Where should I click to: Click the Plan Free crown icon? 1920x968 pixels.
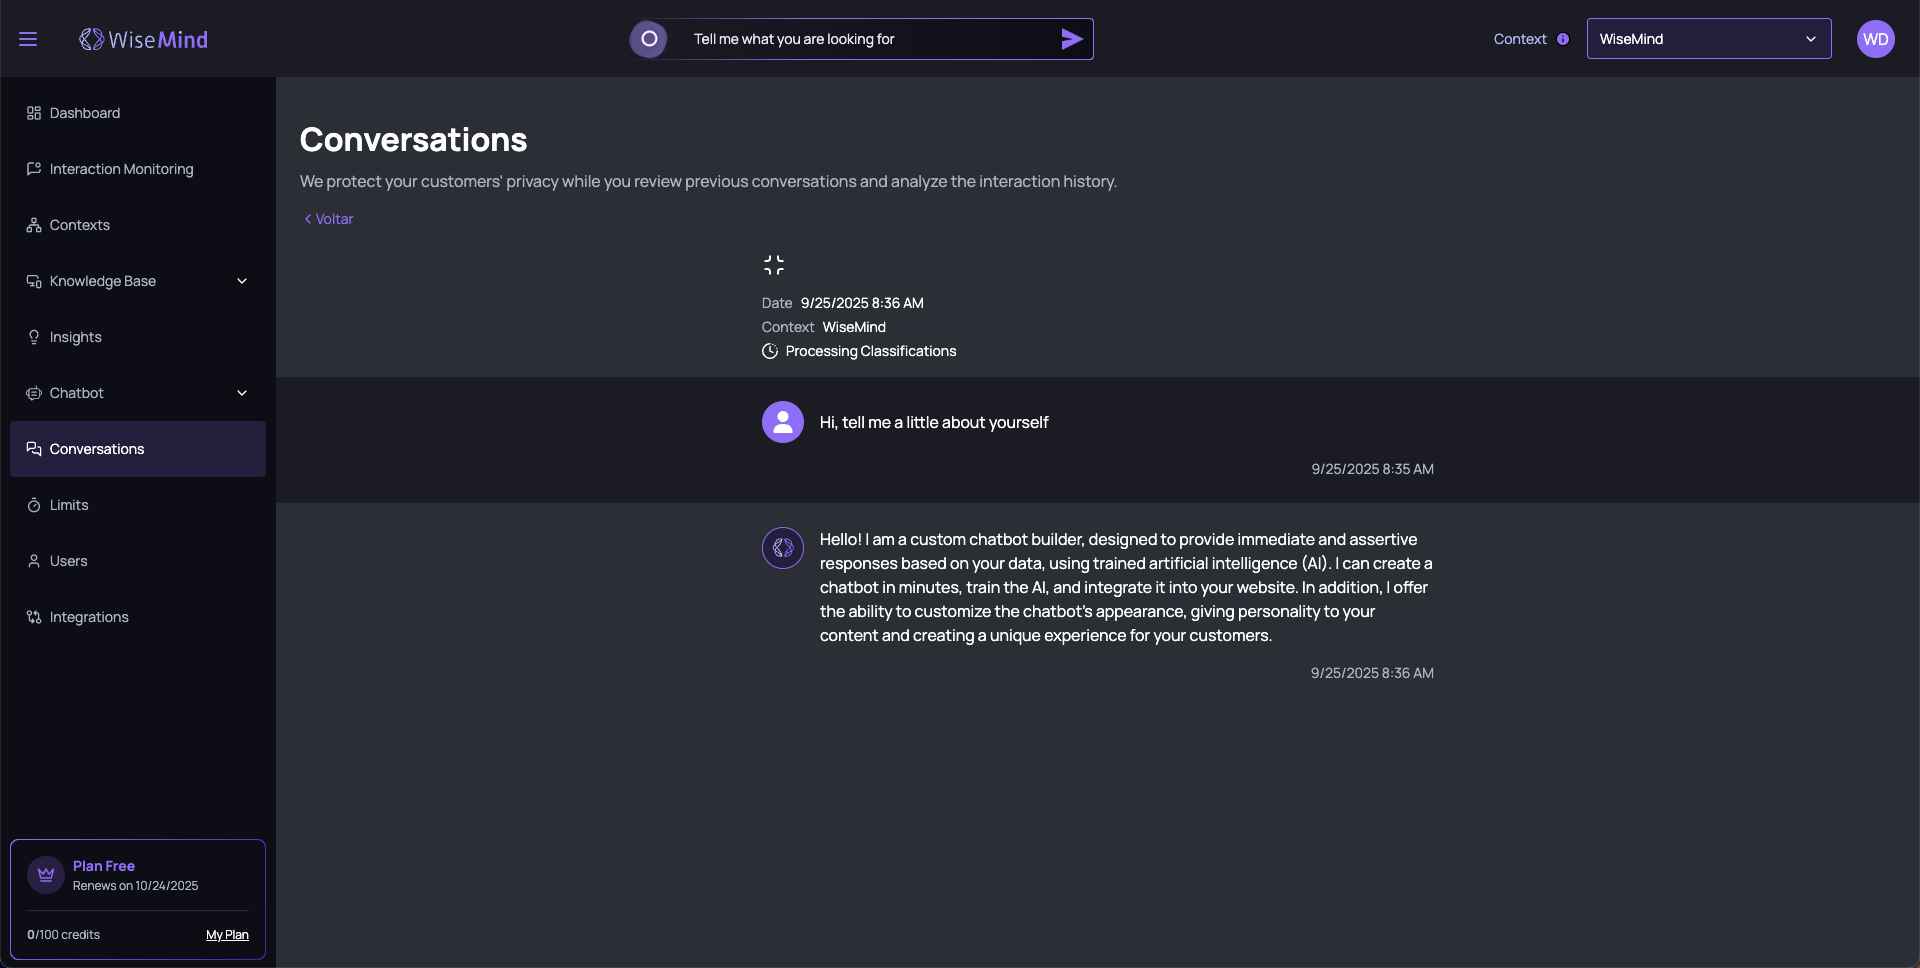coord(46,875)
